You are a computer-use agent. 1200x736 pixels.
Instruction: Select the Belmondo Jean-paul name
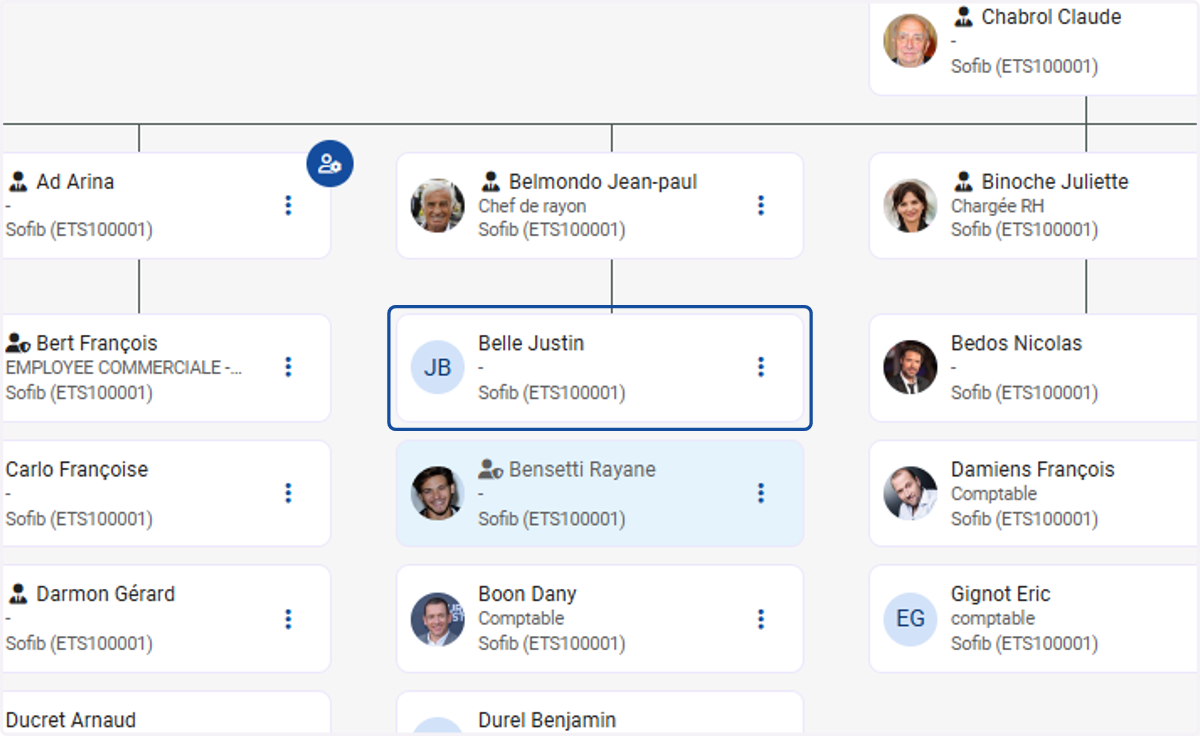tap(603, 182)
